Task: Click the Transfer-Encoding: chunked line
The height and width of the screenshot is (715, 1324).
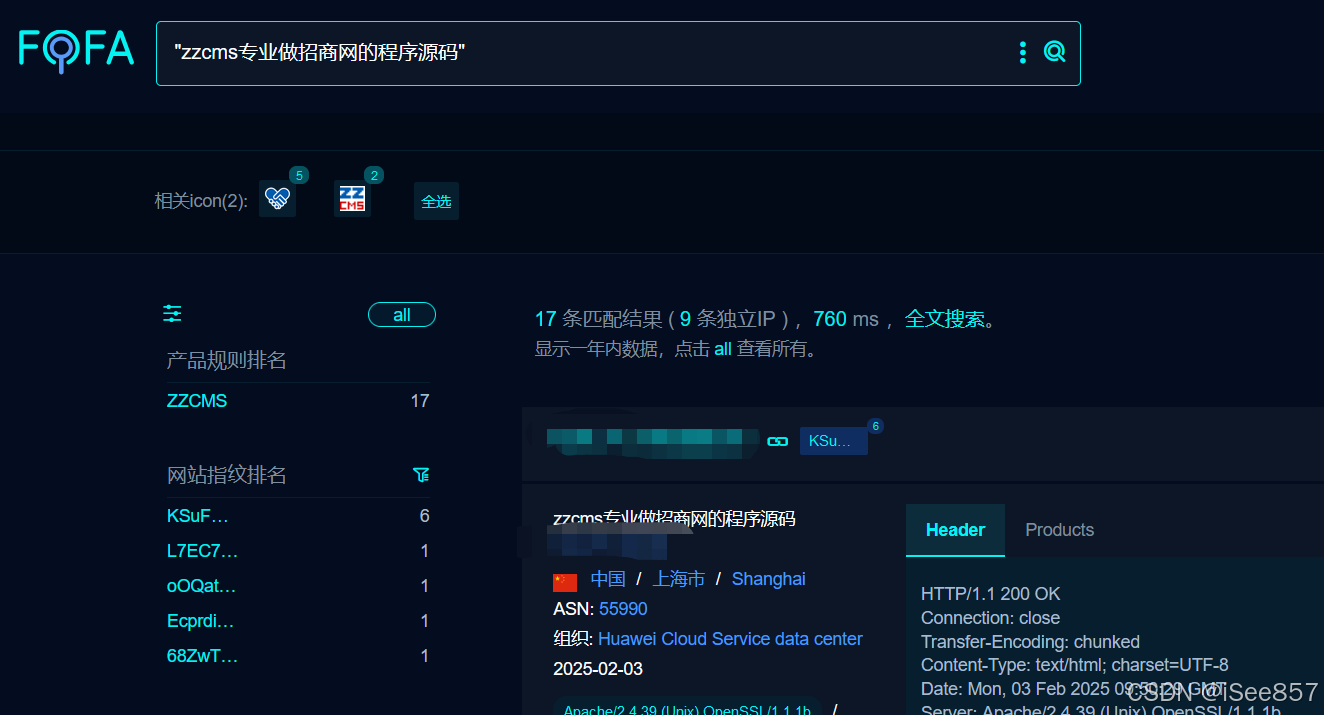Action: pyautogui.click(x=1030, y=642)
